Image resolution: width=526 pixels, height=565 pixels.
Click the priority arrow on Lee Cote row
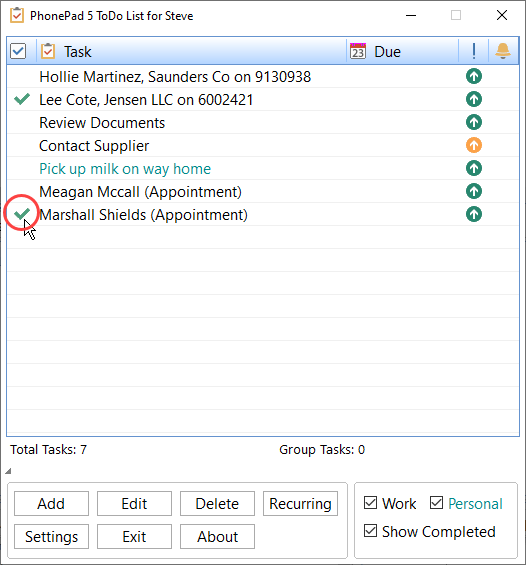pyautogui.click(x=474, y=99)
